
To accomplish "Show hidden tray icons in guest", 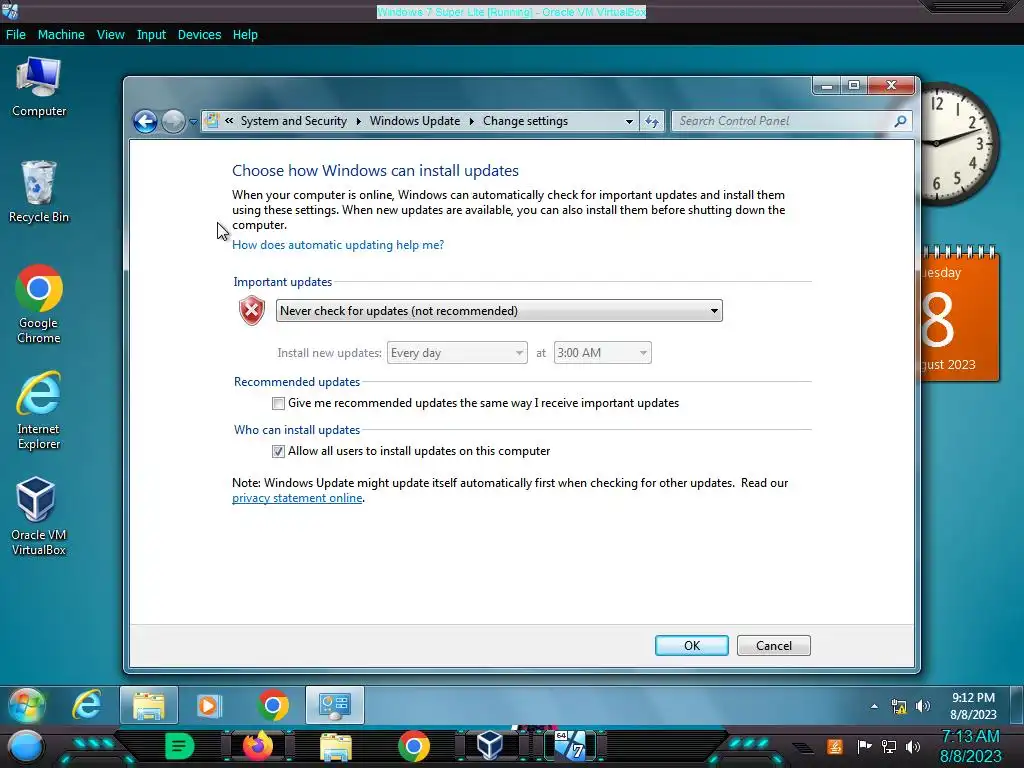I will (x=874, y=706).
